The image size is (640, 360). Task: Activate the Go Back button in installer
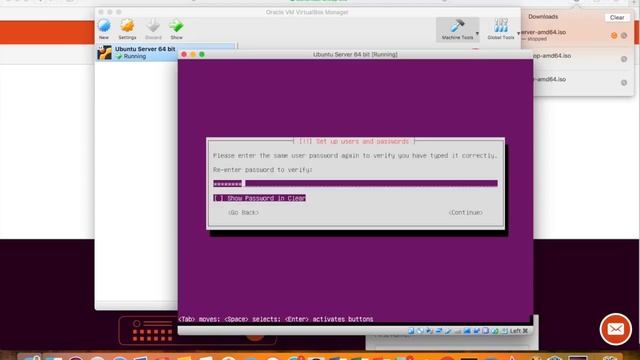pyautogui.click(x=243, y=212)
